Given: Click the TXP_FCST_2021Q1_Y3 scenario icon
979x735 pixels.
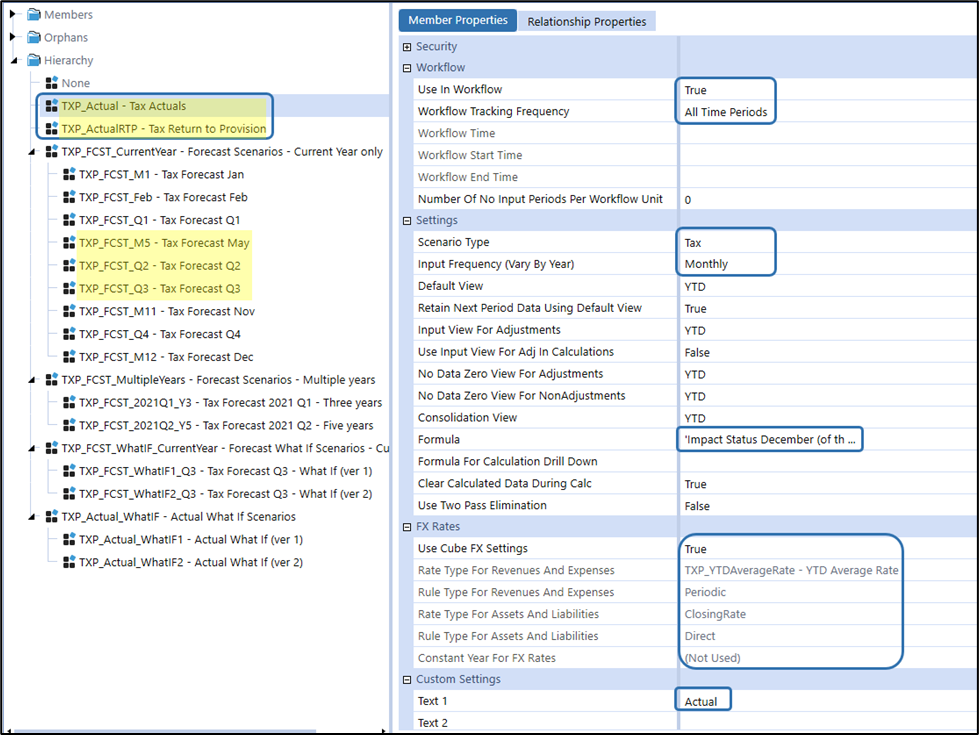Looking at the screenshot, I should (68, 403).
